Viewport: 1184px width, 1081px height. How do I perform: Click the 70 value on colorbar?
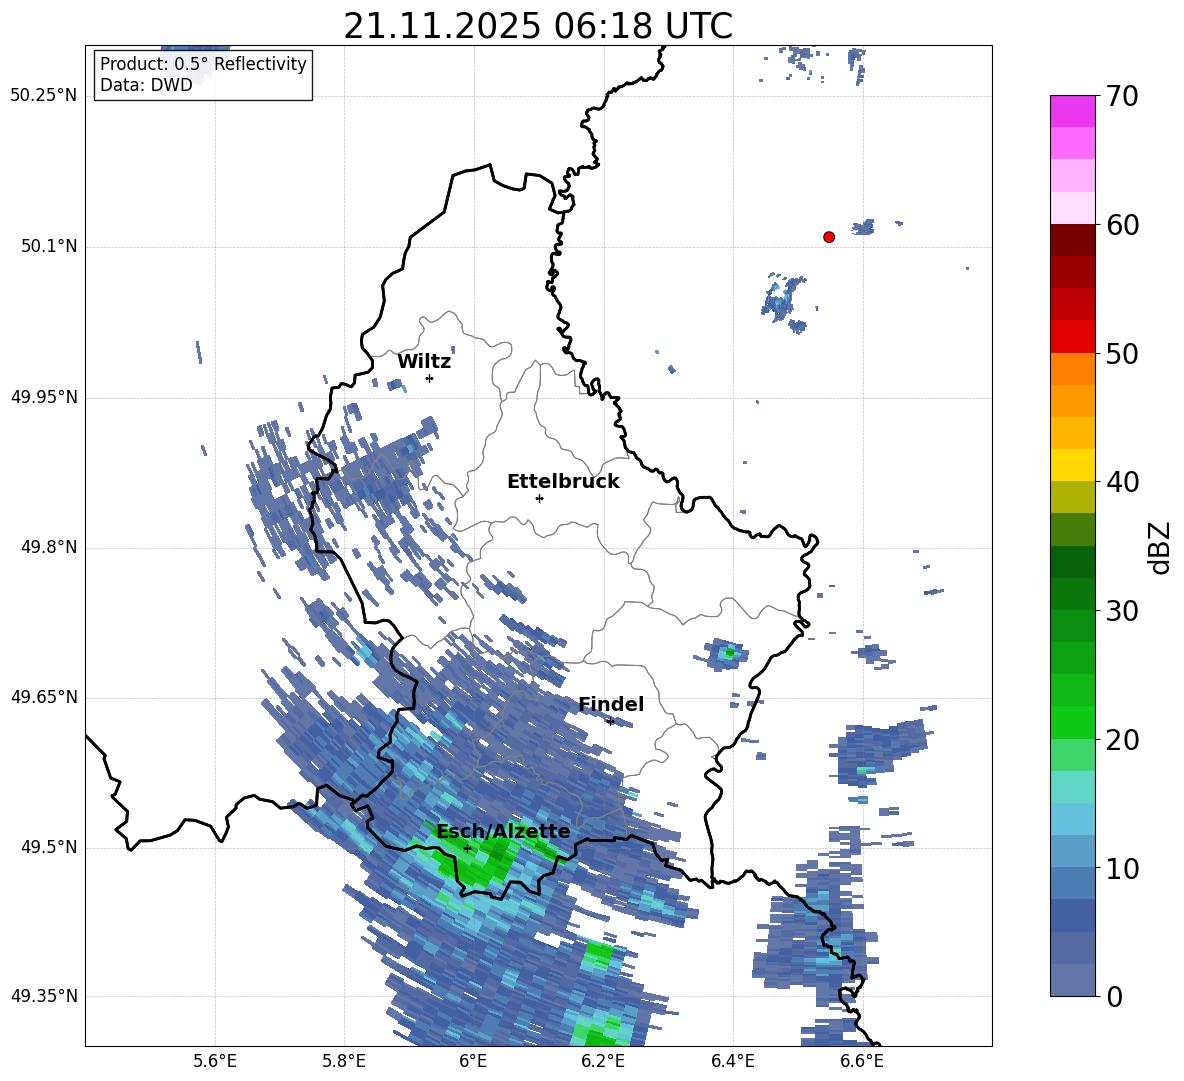pos(1122,97)
